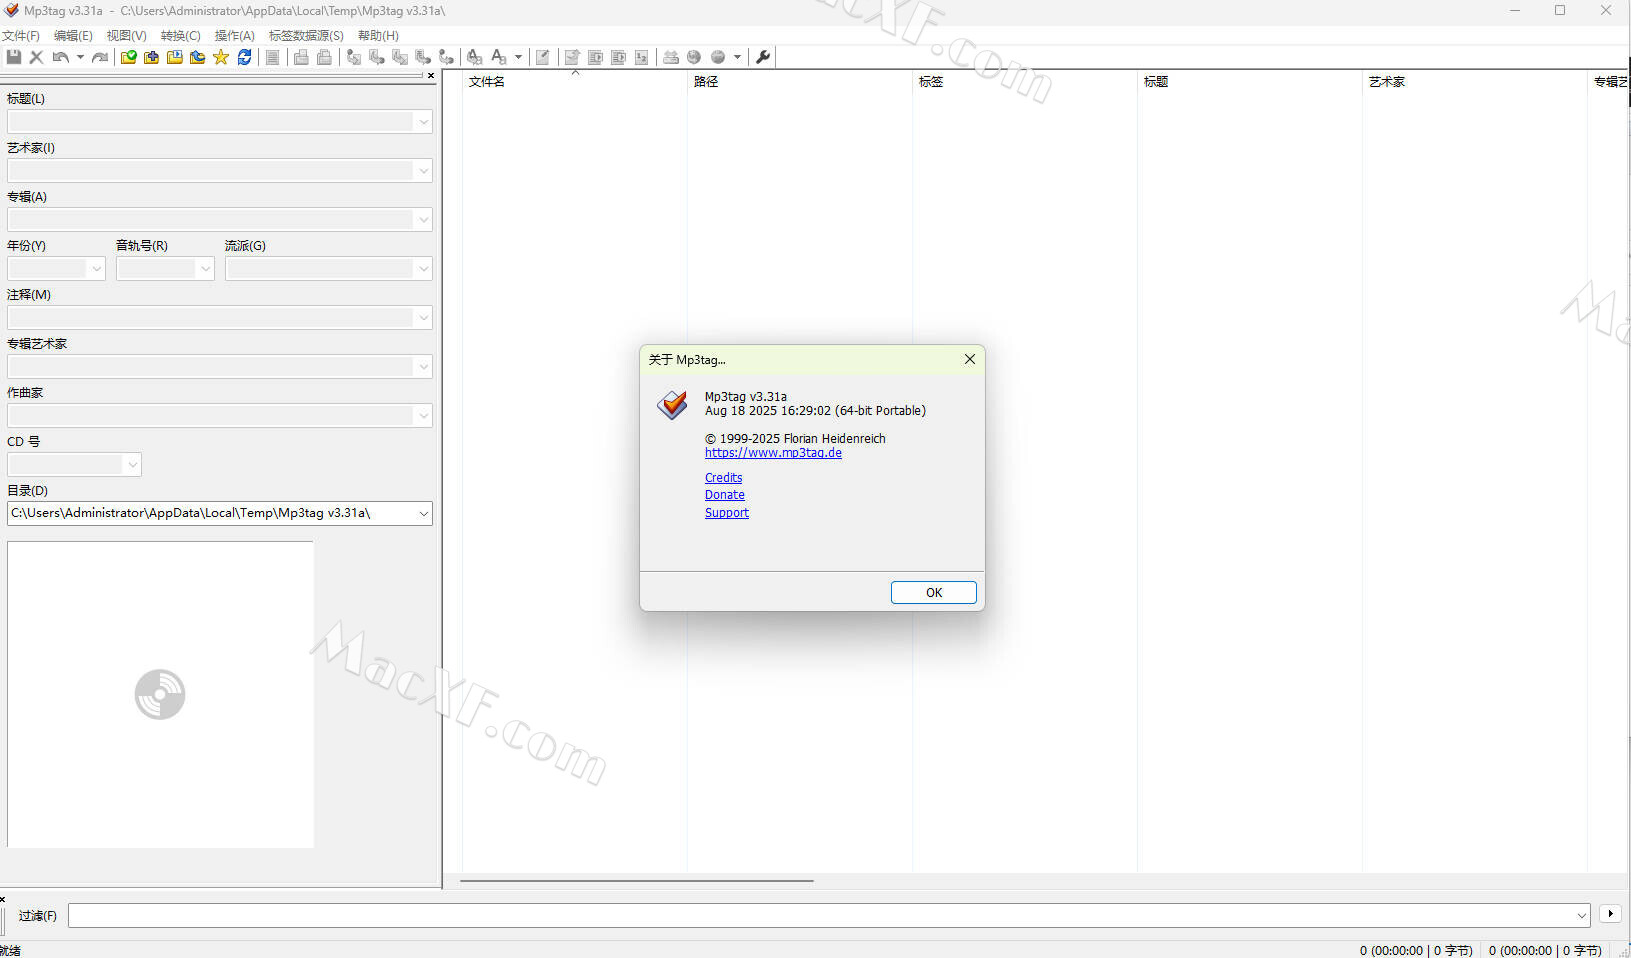This screenshot has height=958, width=1631.
Task: Click the Filename to Filename converter icon
Action: tap(400, 57)
